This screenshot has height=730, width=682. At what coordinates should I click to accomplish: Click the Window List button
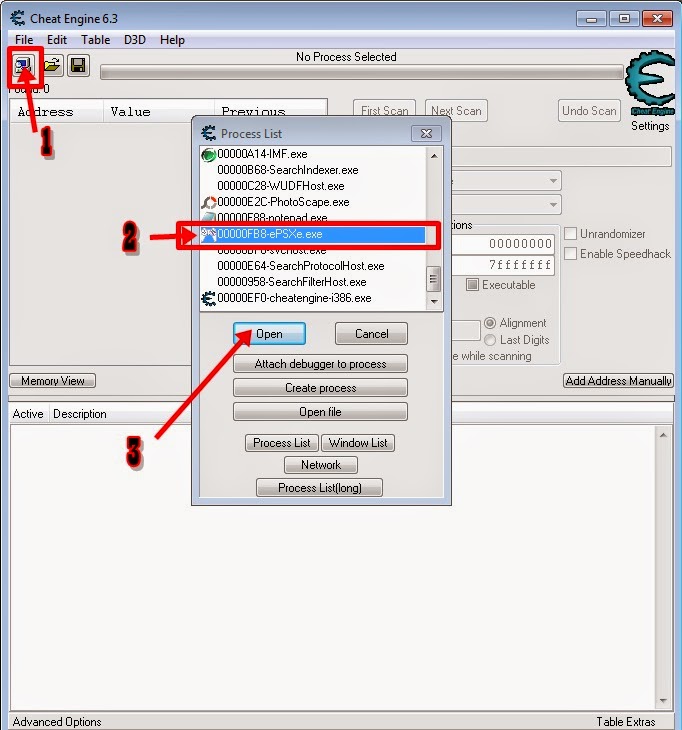[358, 443]
